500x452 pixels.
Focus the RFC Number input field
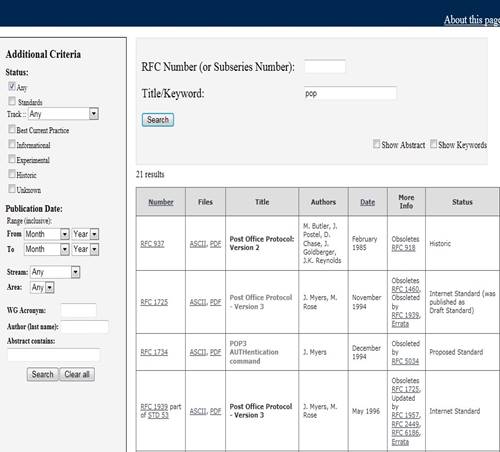[325, 66]
